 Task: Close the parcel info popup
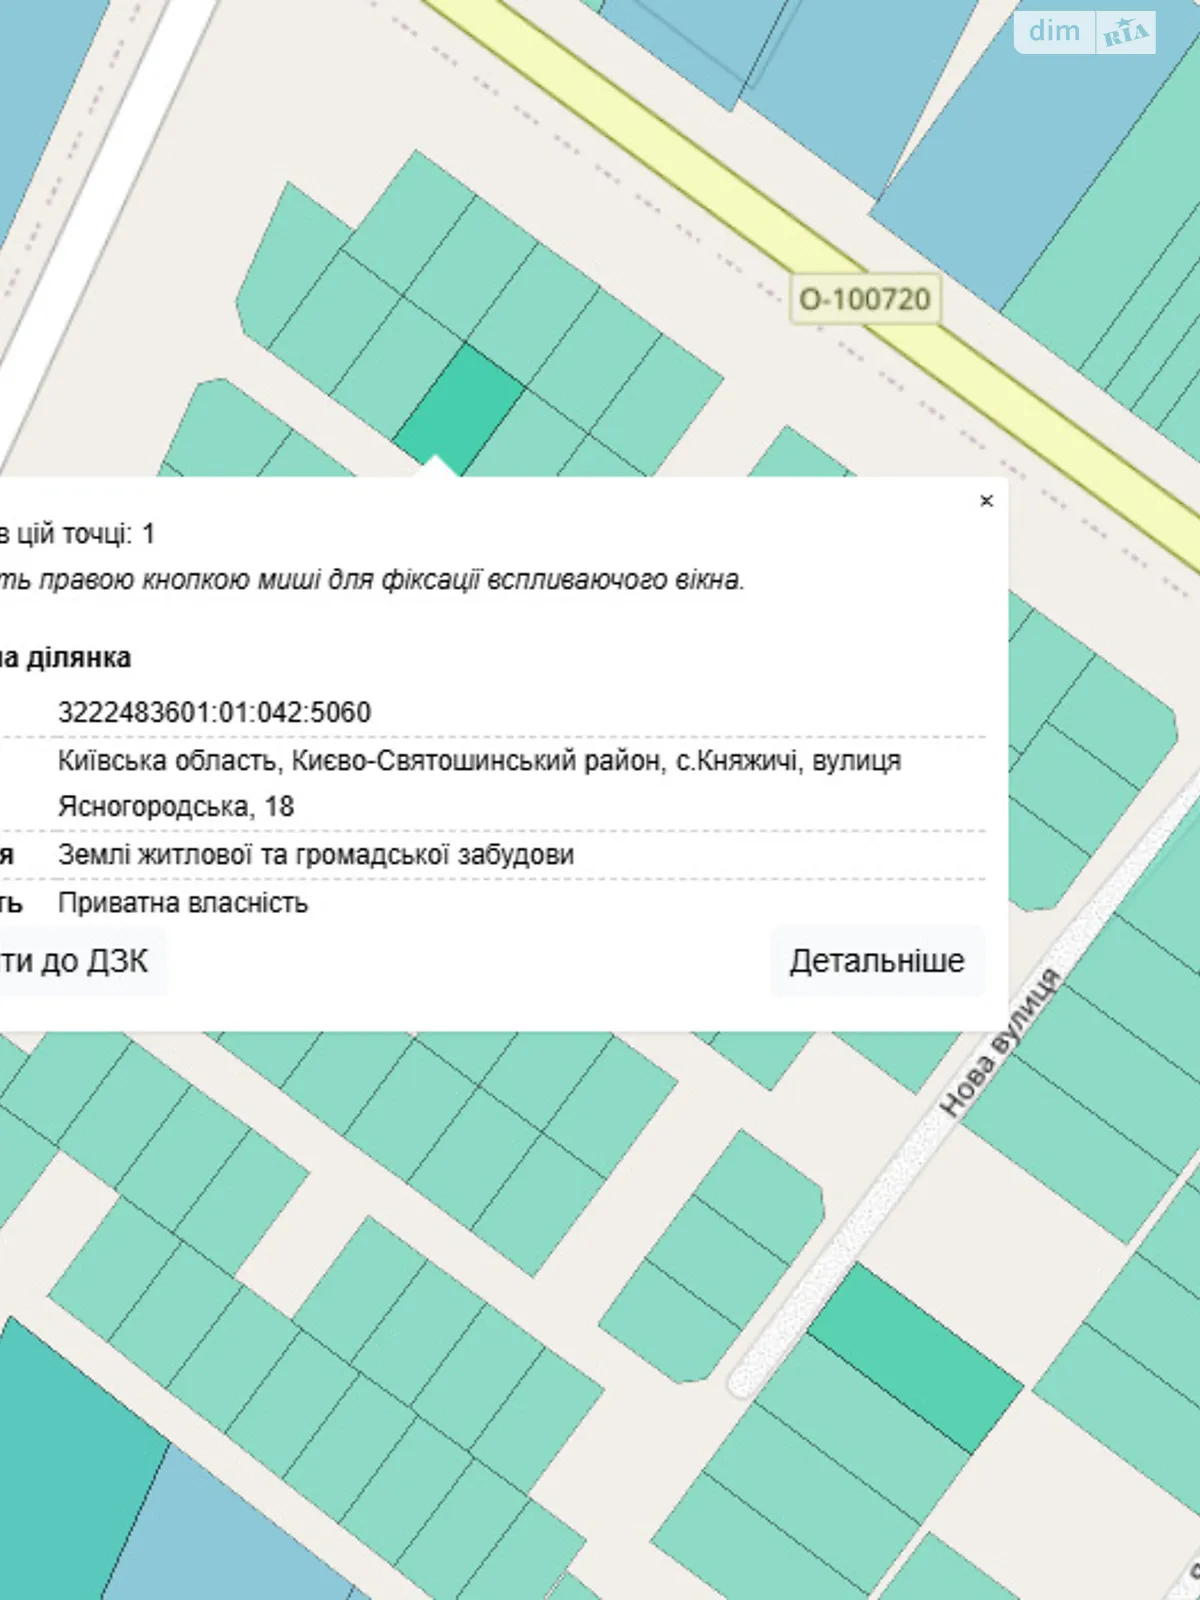pos(986,501)
